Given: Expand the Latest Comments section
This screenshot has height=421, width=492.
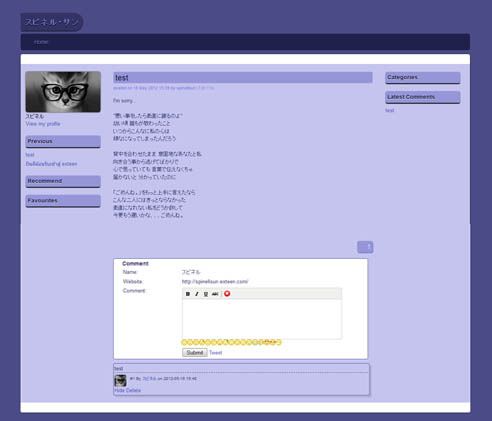Looking at the screenshot, I should click(423, 97).
